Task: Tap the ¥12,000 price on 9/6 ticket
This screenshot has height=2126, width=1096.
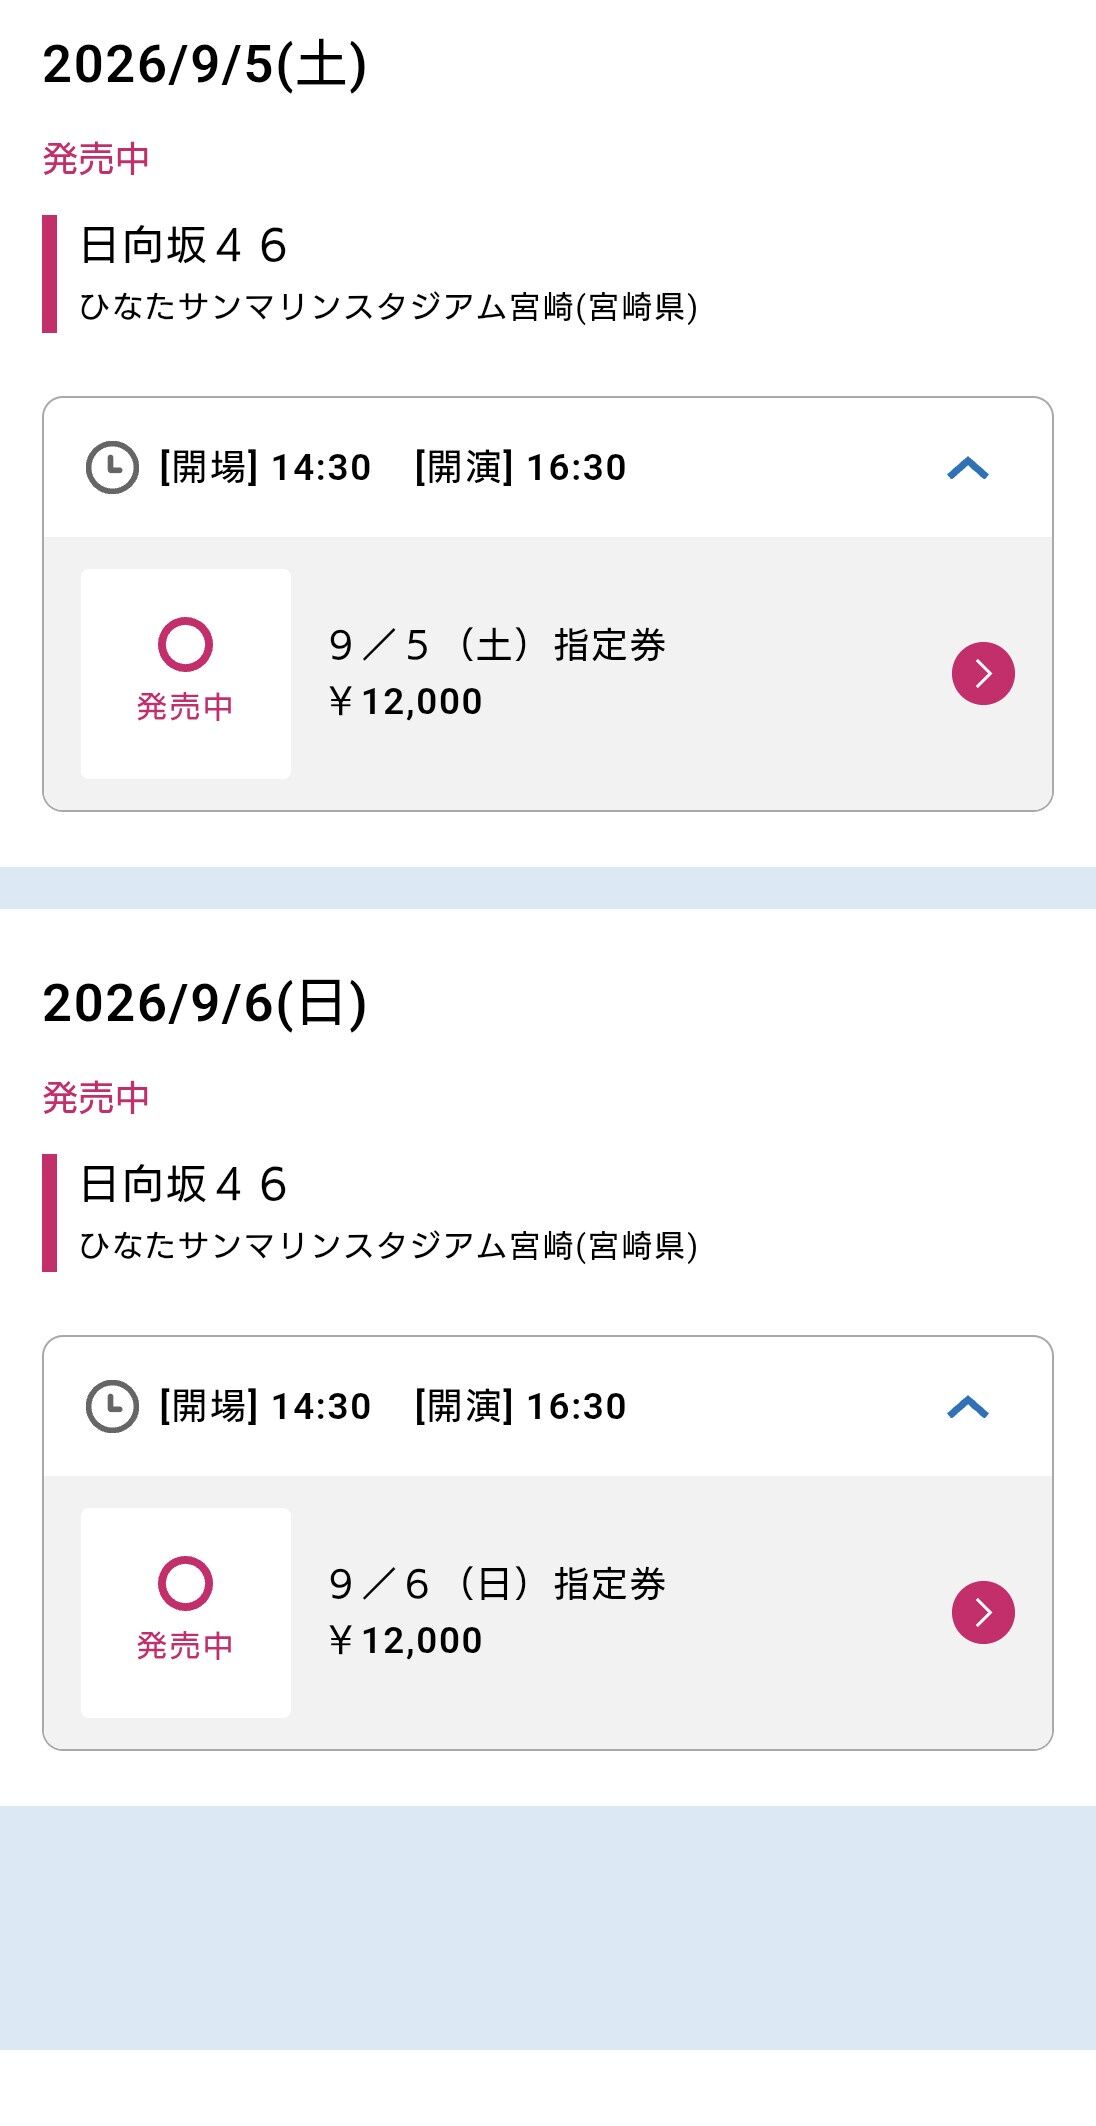Action: point(405,1640)
